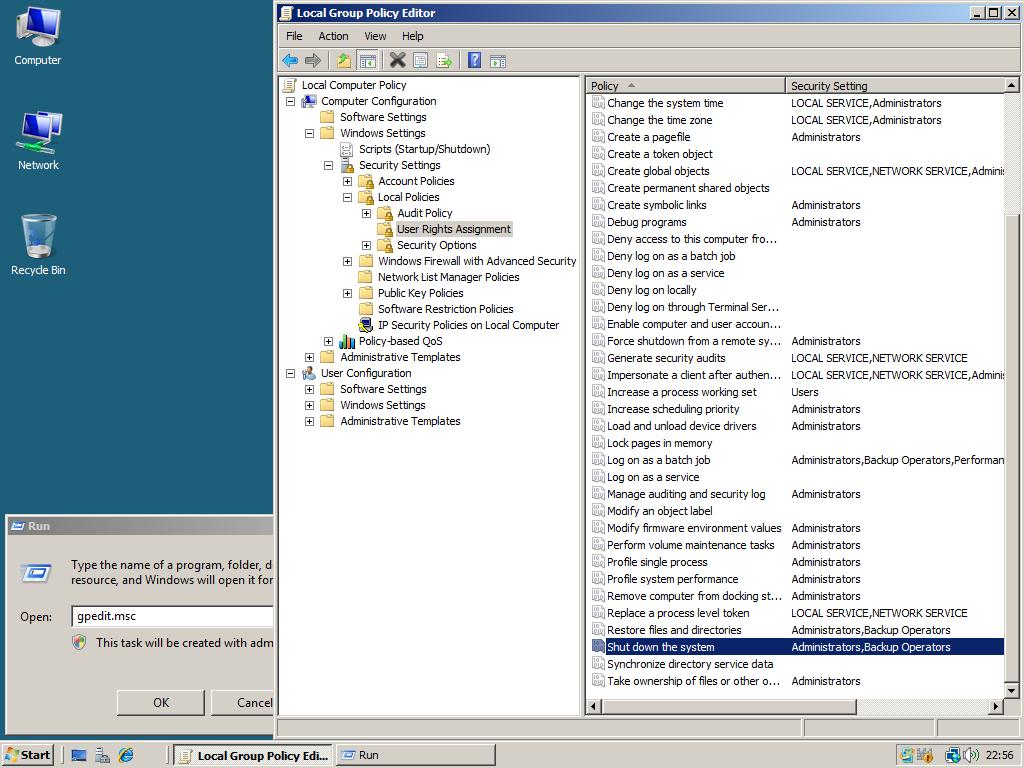This screenshot has height=768, width=1024.
Task: Select the Network desktop icon
Action: coord(38,141)
